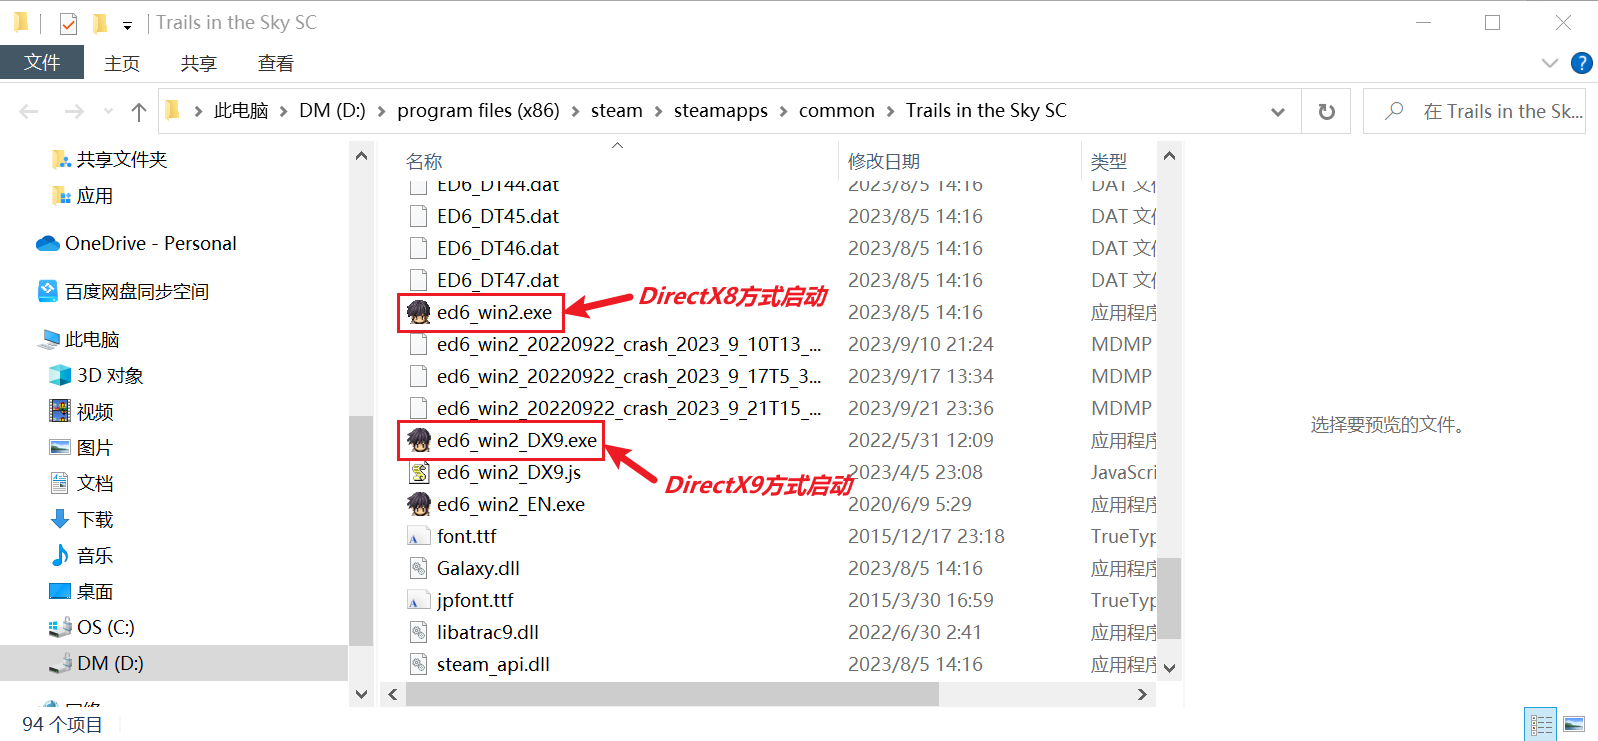Switch to the 查看 ribbon tab
The width and height of the screenshot is (1598, 741).
pyautogui.click(x=276, y=63)
